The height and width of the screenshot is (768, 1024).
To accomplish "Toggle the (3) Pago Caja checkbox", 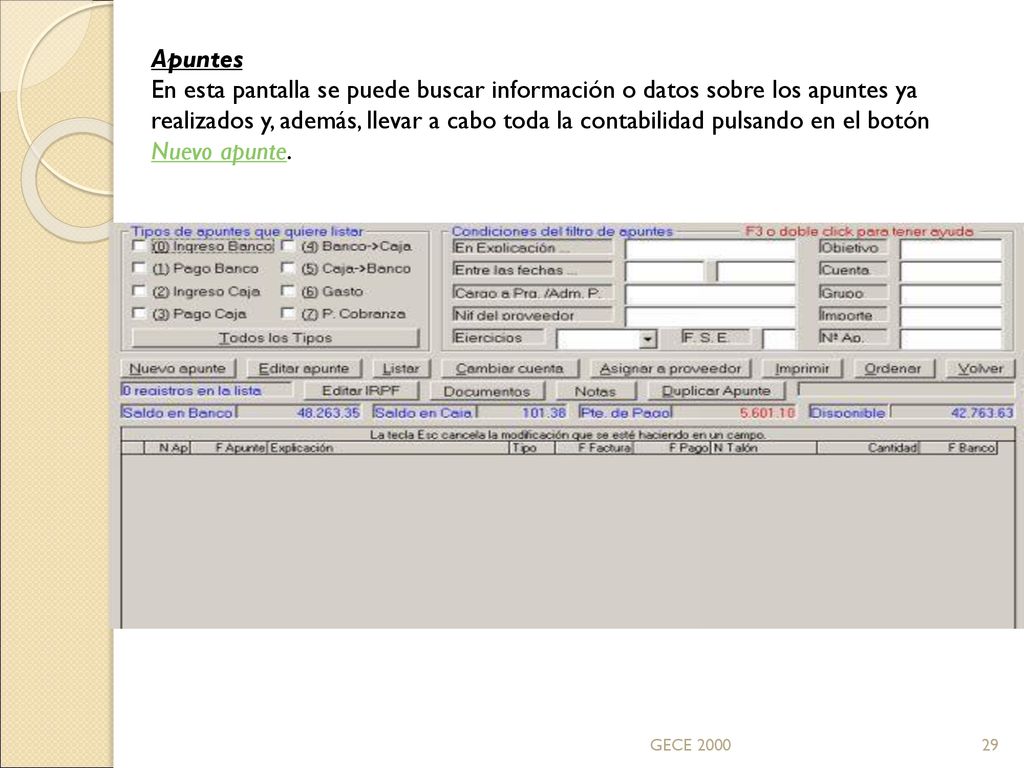I will click(138, 313).
